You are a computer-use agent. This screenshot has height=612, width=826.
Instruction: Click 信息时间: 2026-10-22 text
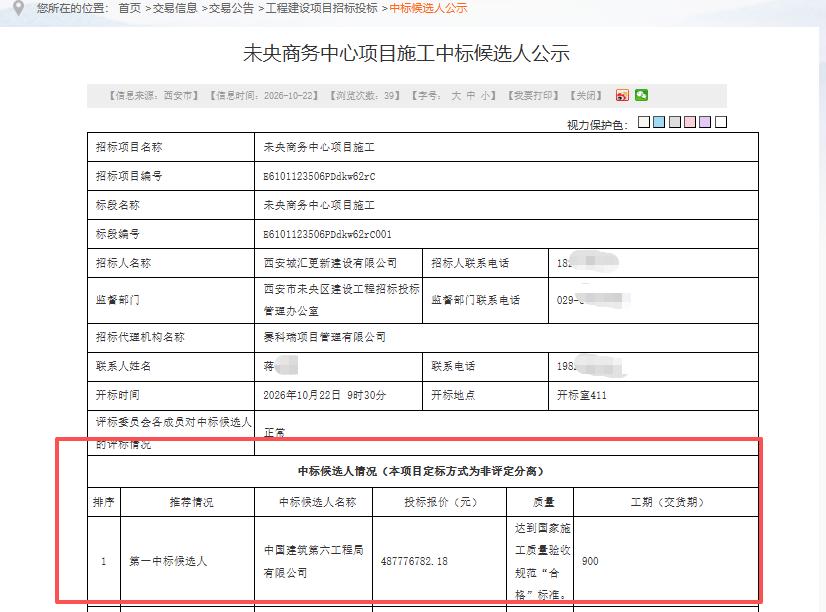point(264,95)
